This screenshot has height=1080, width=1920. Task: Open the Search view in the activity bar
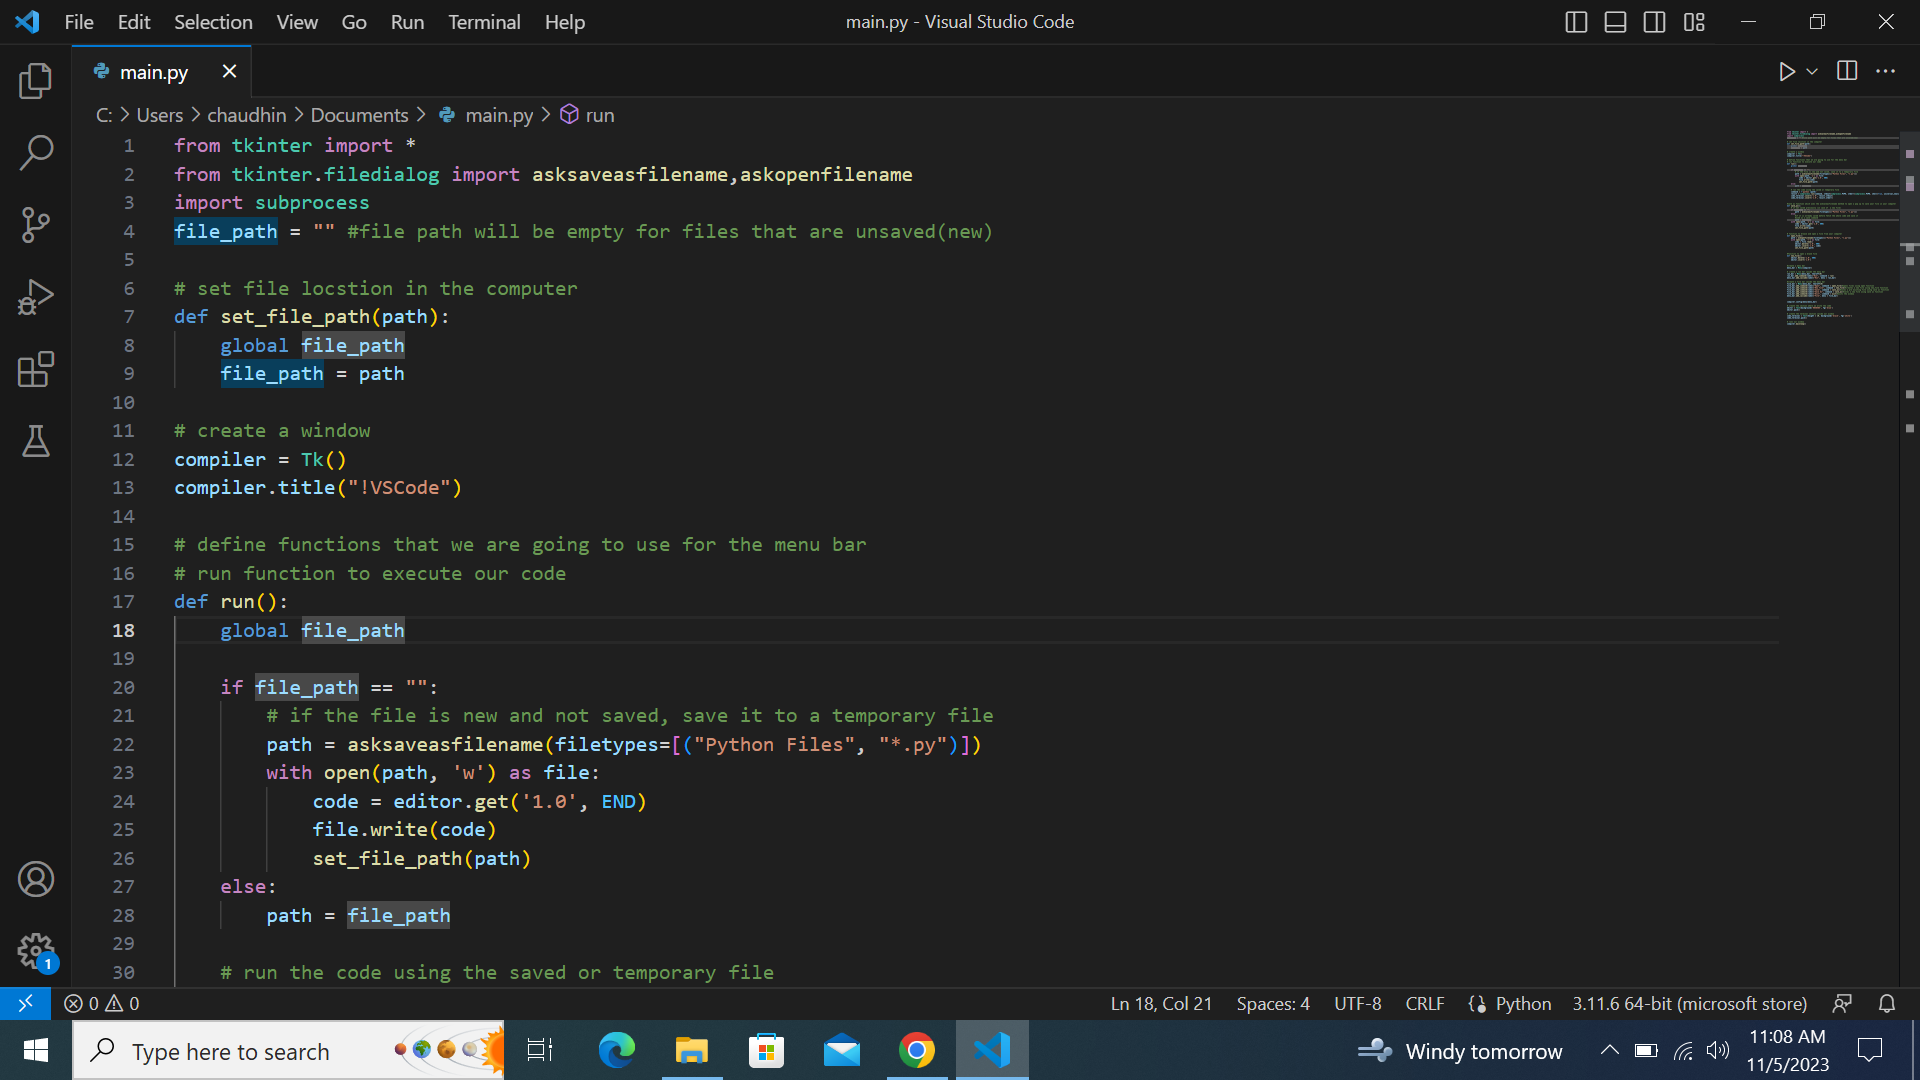[x=36, y=153]
